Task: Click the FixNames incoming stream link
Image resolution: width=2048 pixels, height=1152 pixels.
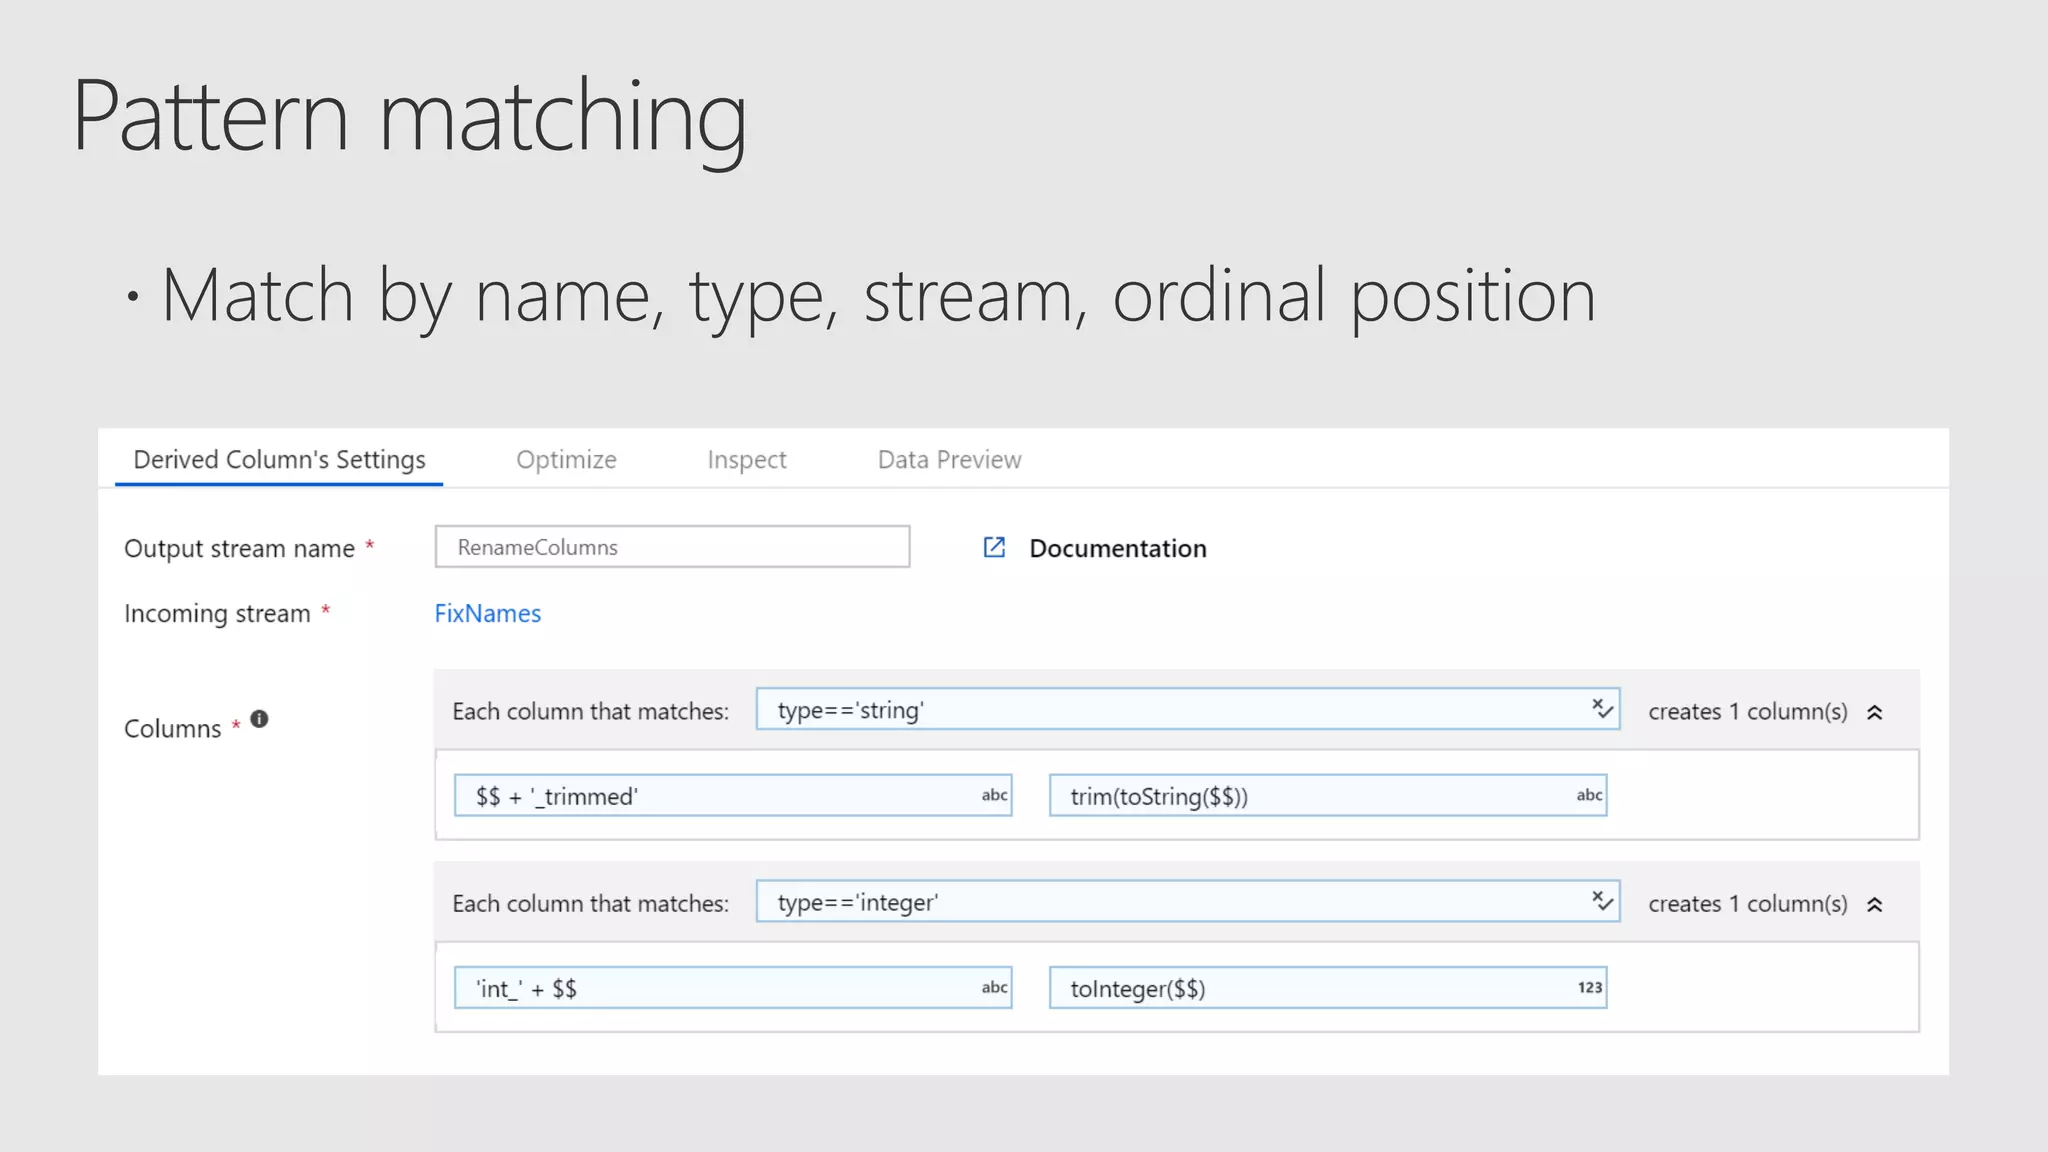Action: click(x=487, y=613)
